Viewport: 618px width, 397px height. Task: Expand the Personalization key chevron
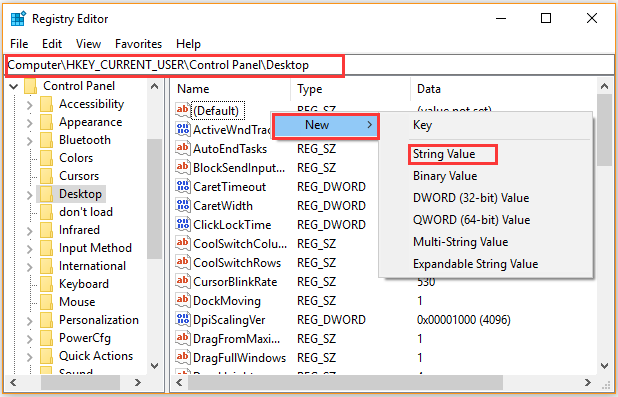coord(30,321)
